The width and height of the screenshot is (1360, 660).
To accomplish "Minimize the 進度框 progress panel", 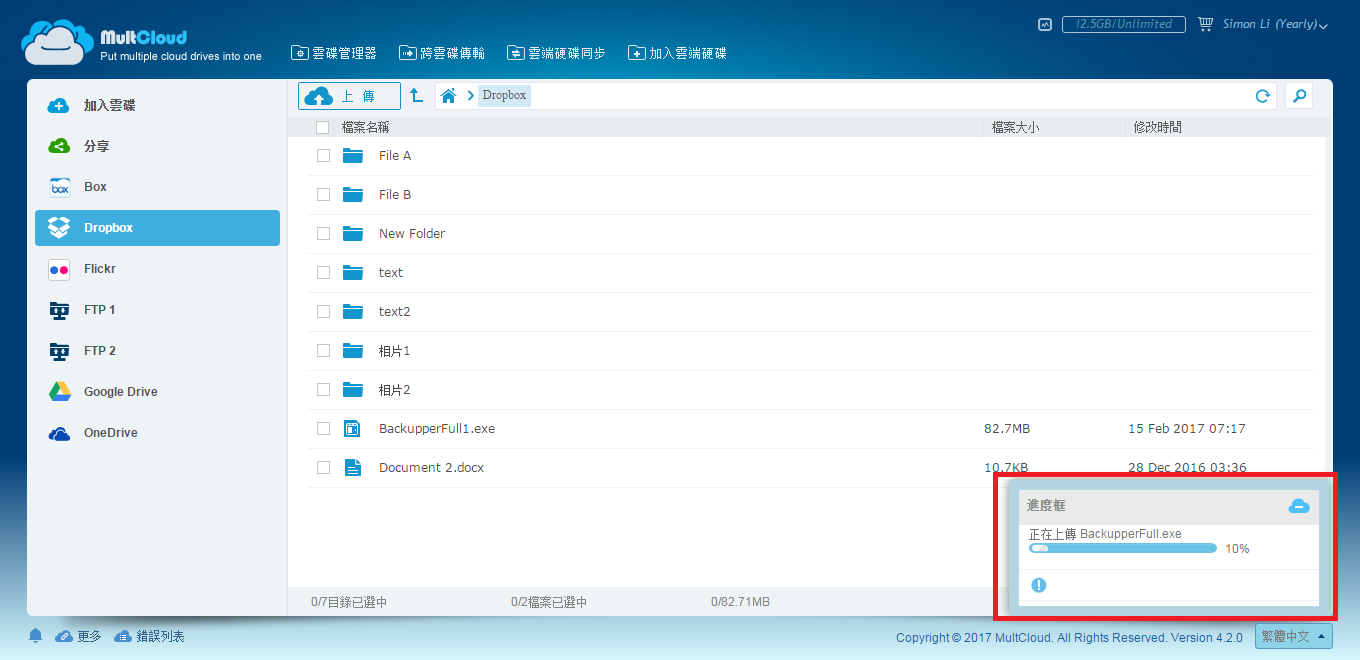I will [1298, 506].
